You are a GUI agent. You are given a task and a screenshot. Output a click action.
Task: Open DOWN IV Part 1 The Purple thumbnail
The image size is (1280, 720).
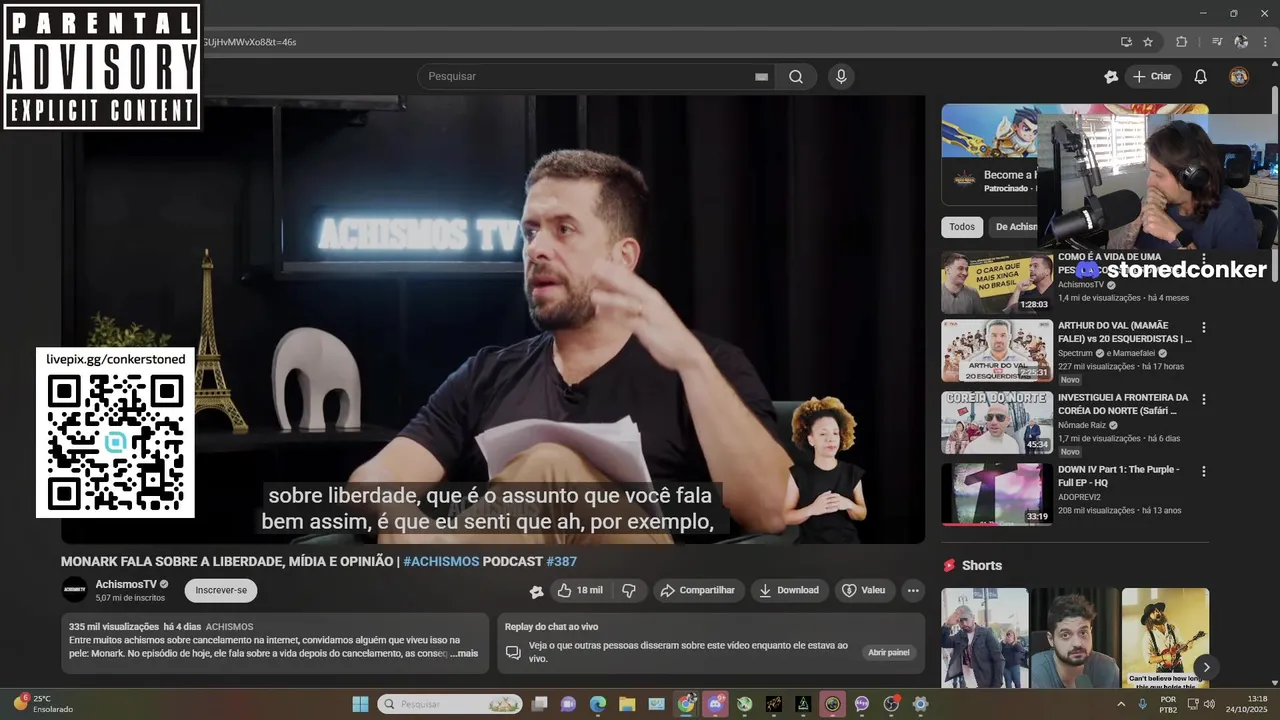coord(997,495)
